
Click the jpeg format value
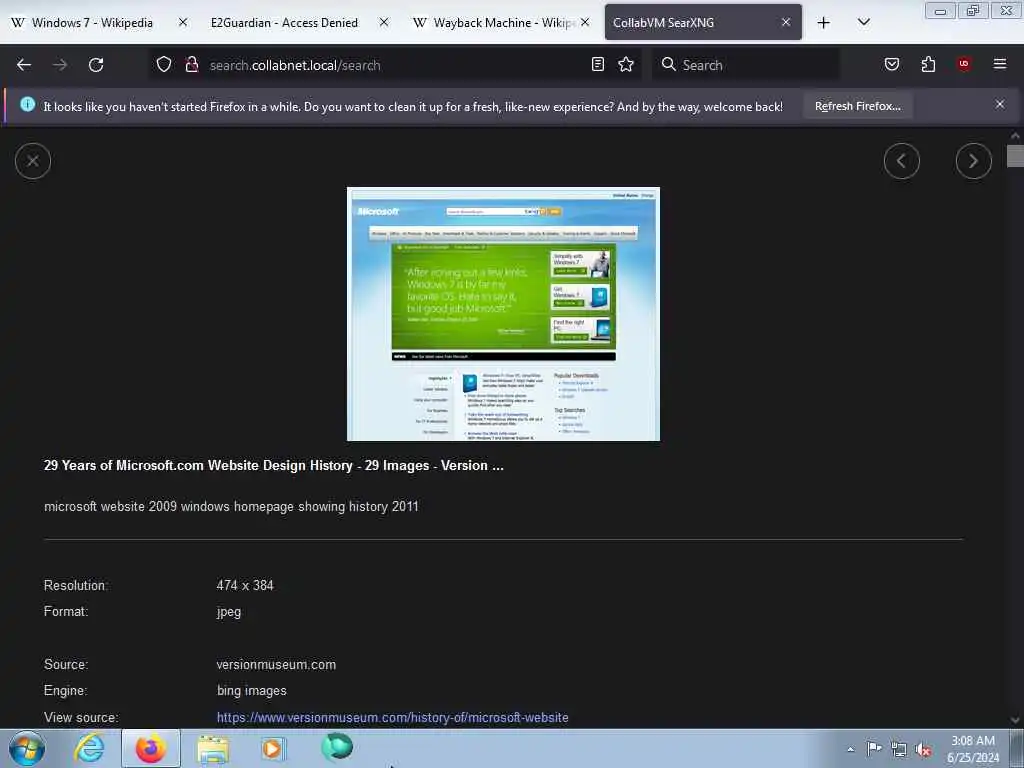tap(229, 612)
